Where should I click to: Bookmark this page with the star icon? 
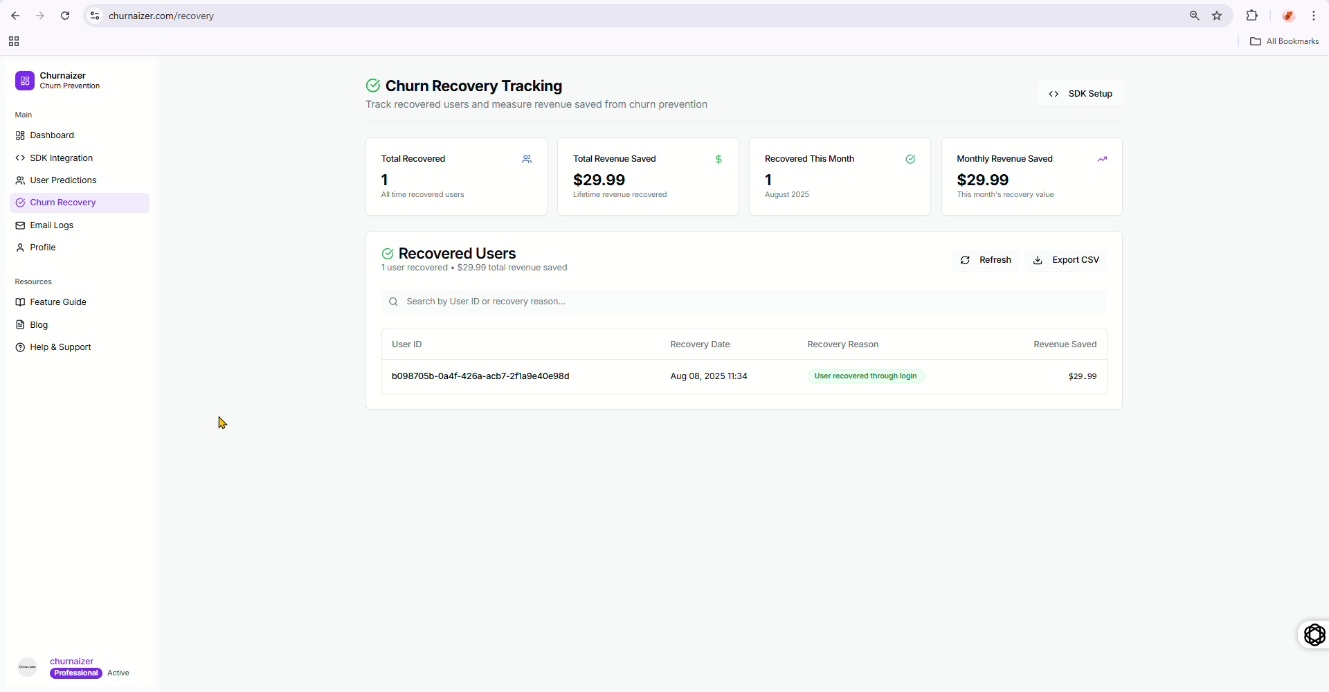pyautogui.click(x=1217, y=16)
